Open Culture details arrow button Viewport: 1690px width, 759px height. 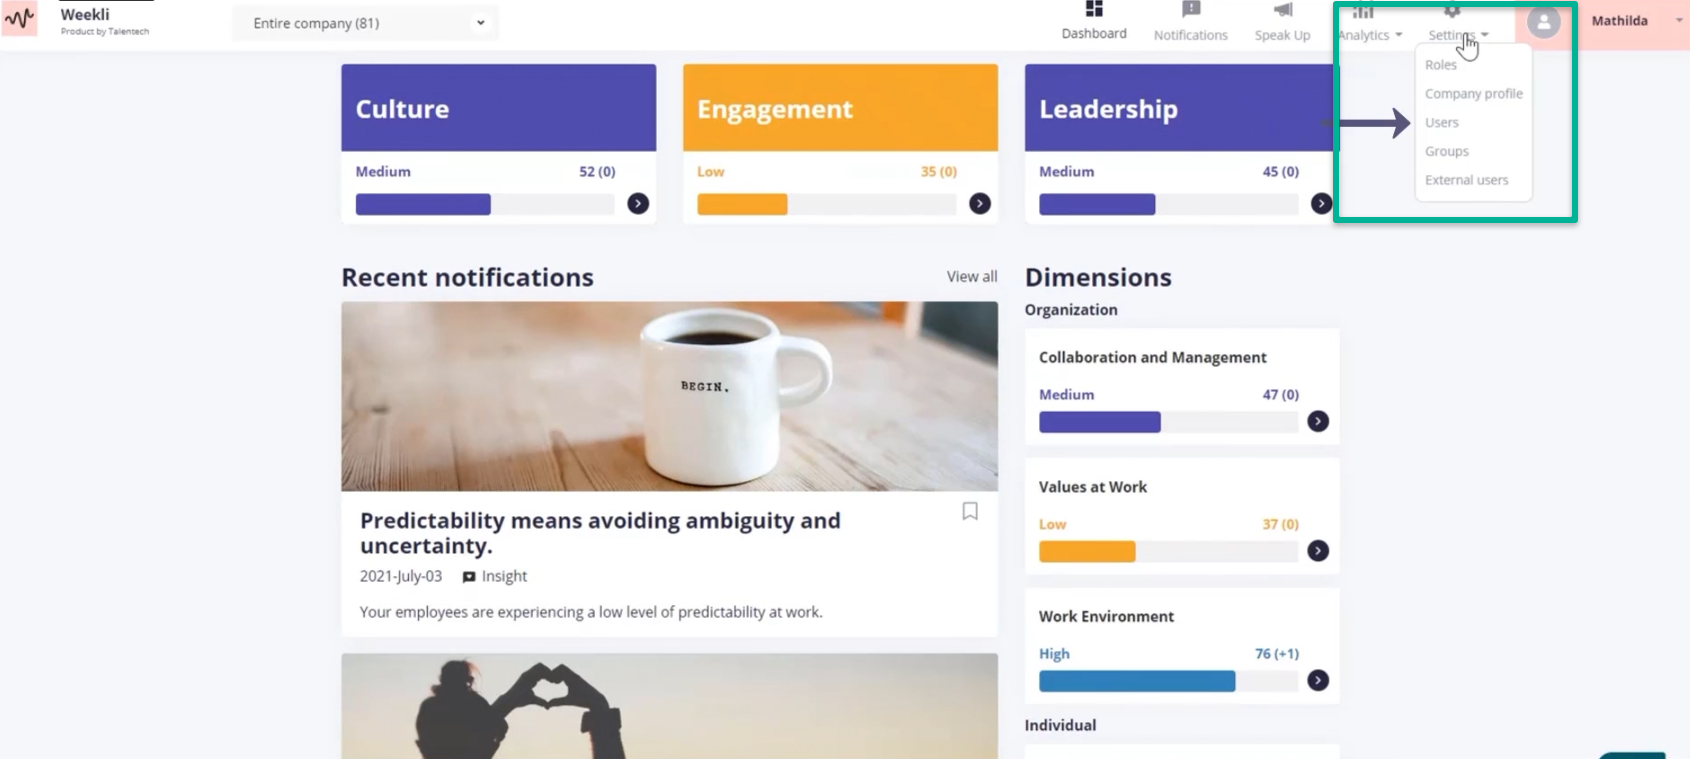click(638, 204)
